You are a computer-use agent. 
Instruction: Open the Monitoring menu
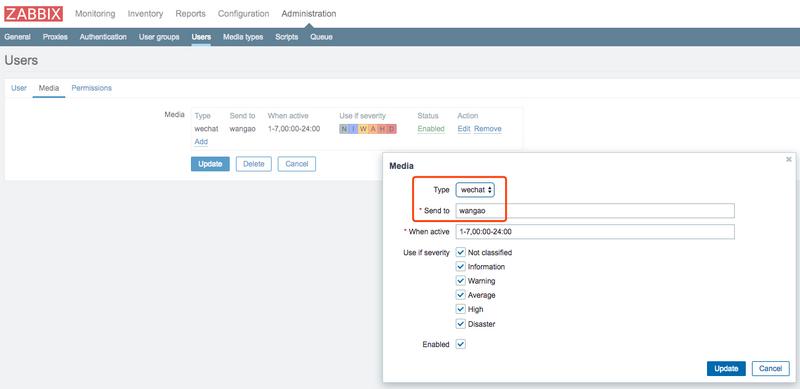click(x=95, y=14)
